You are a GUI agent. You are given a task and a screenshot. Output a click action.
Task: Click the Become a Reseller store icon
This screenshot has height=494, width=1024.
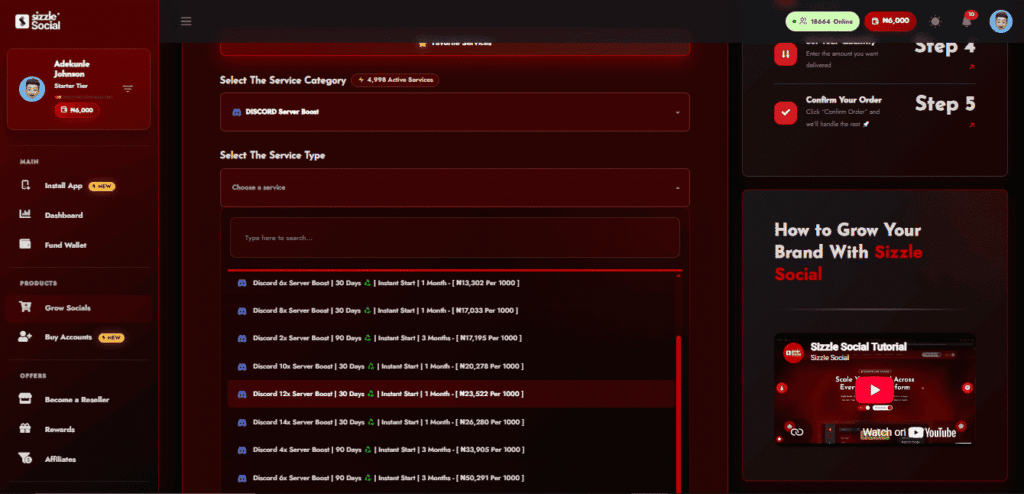25,399
